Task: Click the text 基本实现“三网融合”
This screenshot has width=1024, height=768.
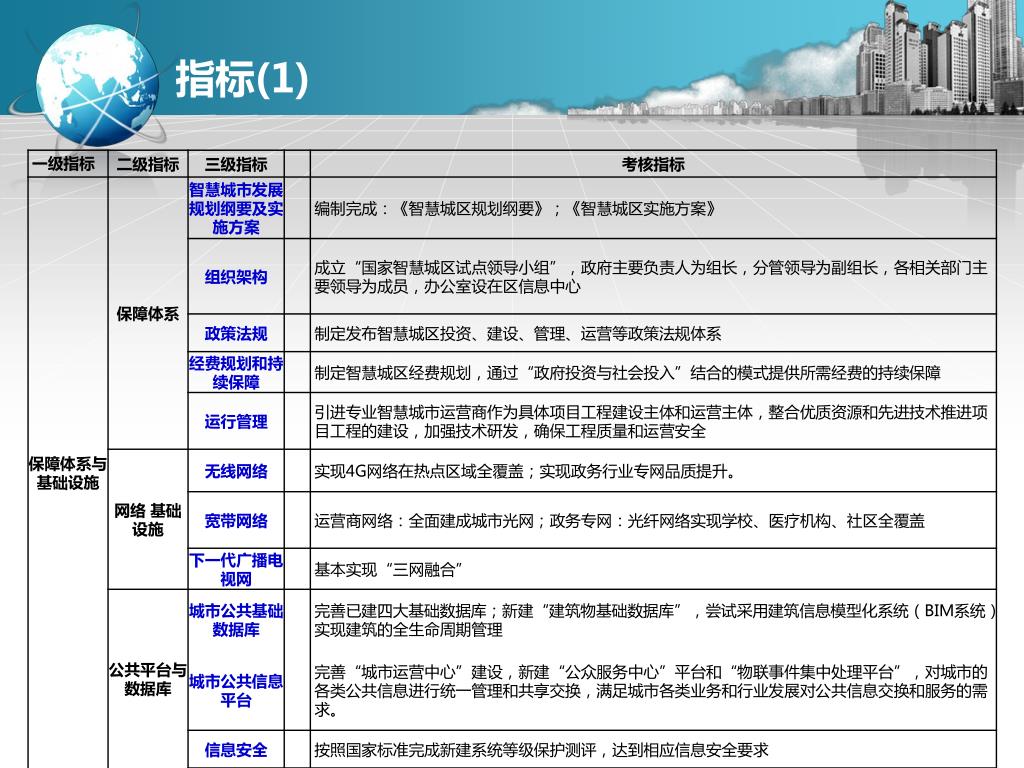Action: 388,570
